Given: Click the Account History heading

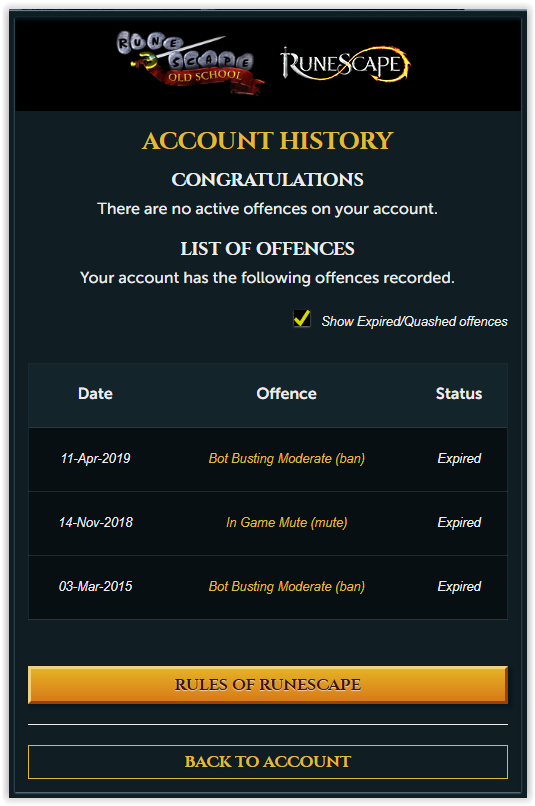Looking at the screenshot, I should 268,141.
